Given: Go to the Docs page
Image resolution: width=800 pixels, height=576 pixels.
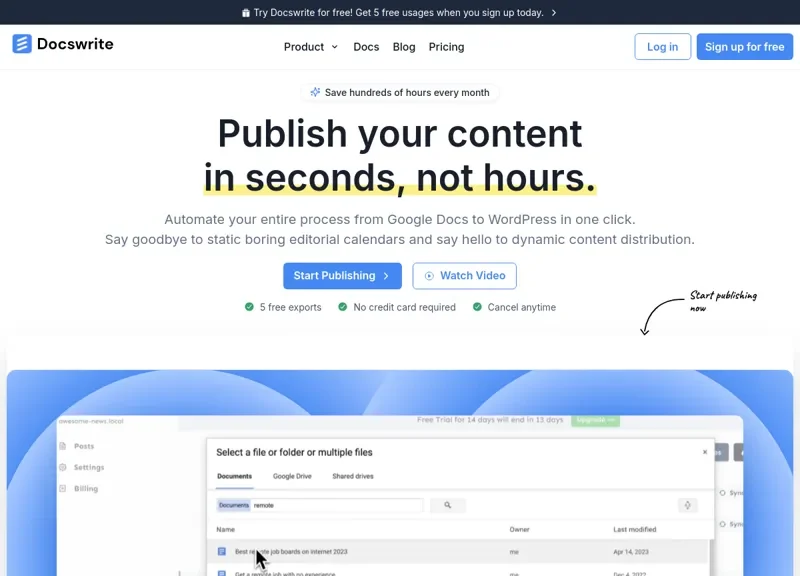Looking at the screenshot, I should tap(366, 47).
